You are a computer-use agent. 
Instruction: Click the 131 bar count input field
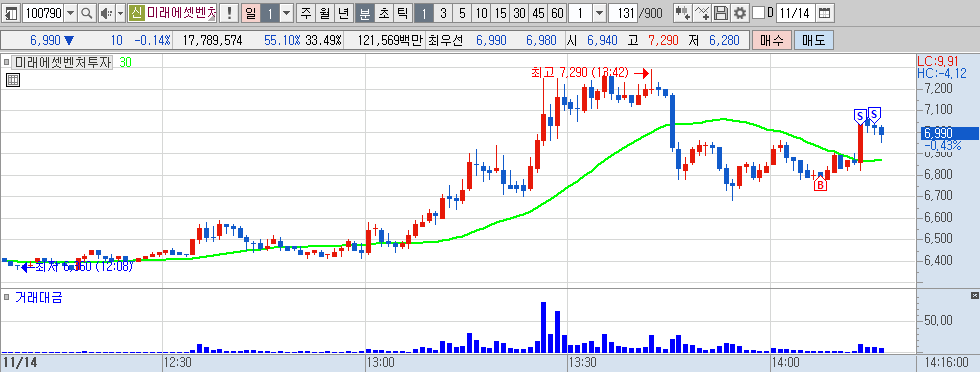tap(623, 13)
